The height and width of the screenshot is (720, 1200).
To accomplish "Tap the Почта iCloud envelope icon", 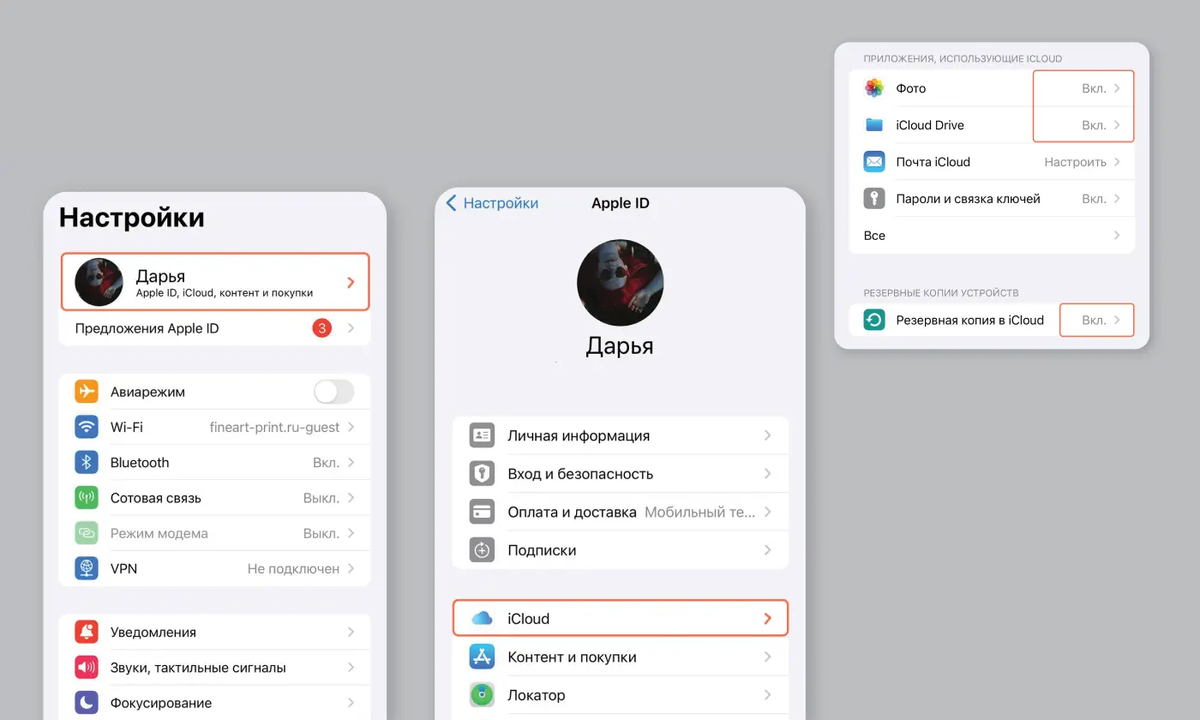I will pyautogui.click(x=874, y=162).
